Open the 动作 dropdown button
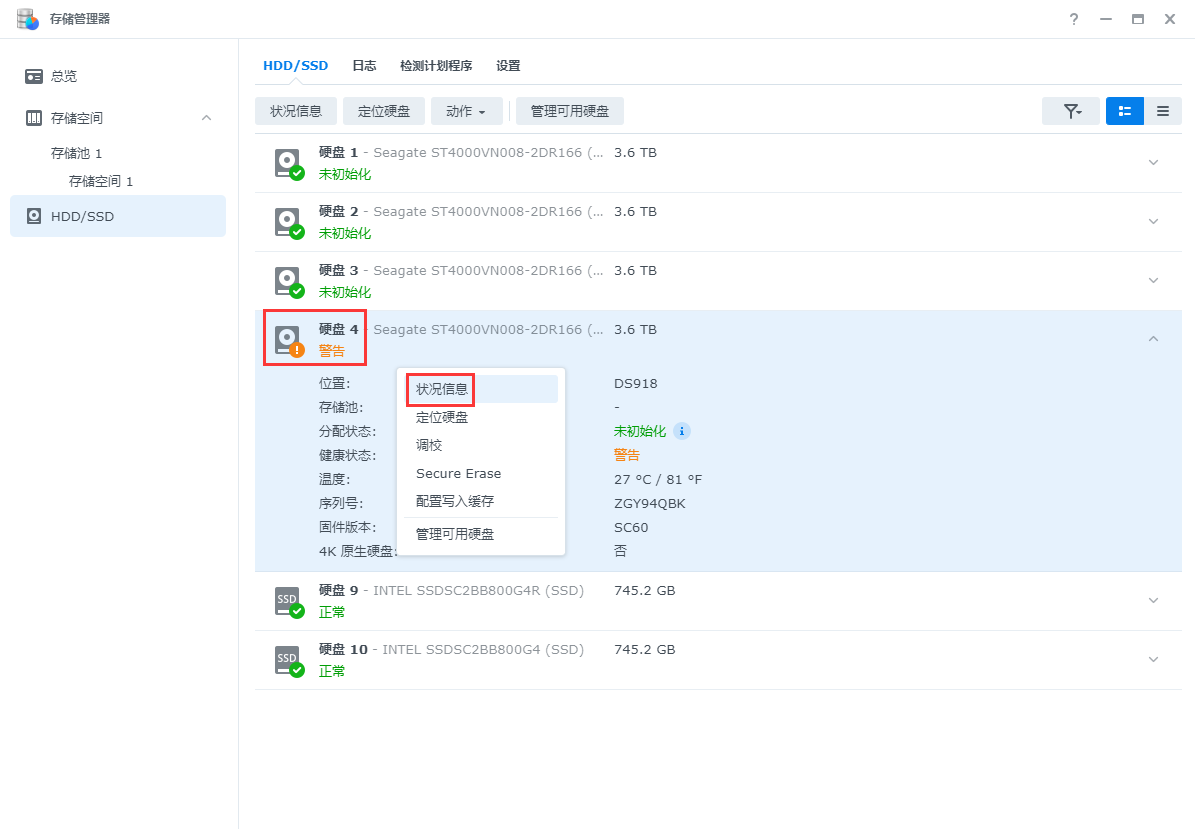The image size is (1195, 829). point(466,111)
